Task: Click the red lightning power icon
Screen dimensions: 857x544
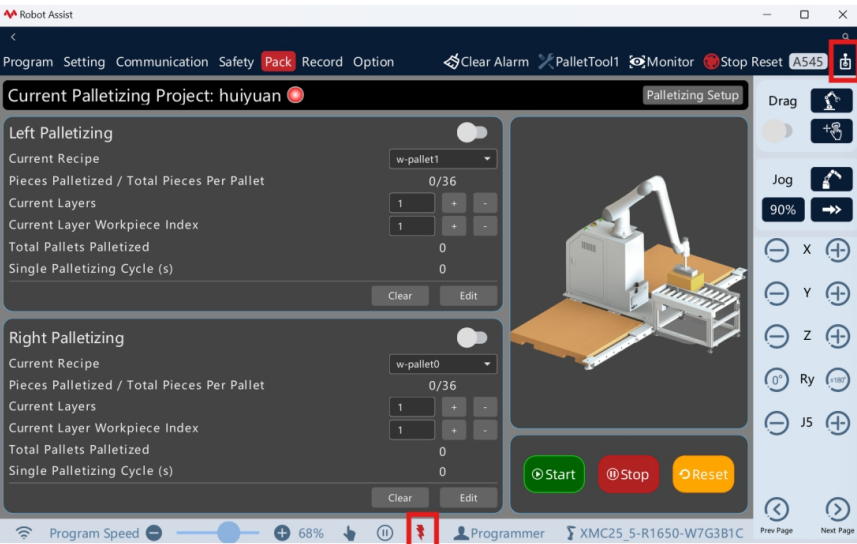Action: point(421,532)
